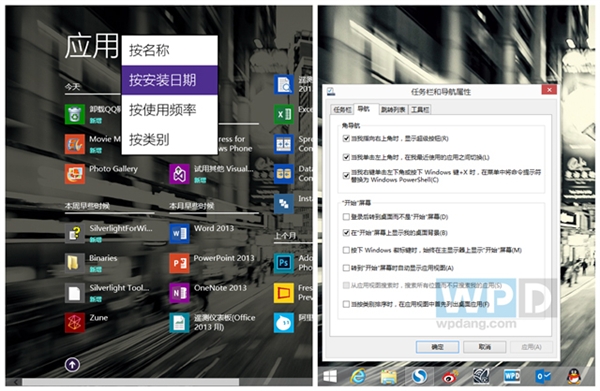Open the QQ uninstall app icon
The width and height of the screenshot is (600, 391).
click(x=75, y=114)
